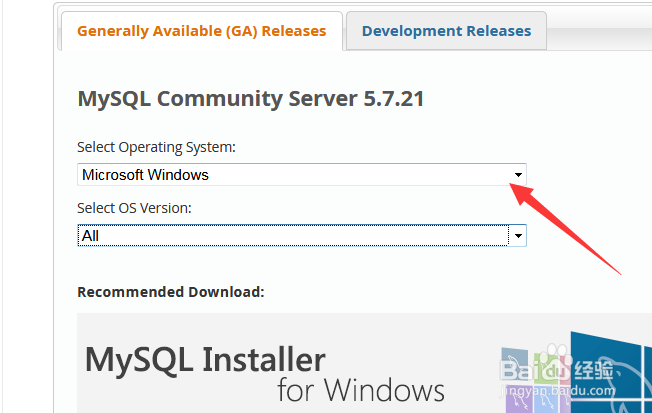Click the 经验 watermark characters
Image resolution: width=652 pixels, height=413 pixels.
593,368
